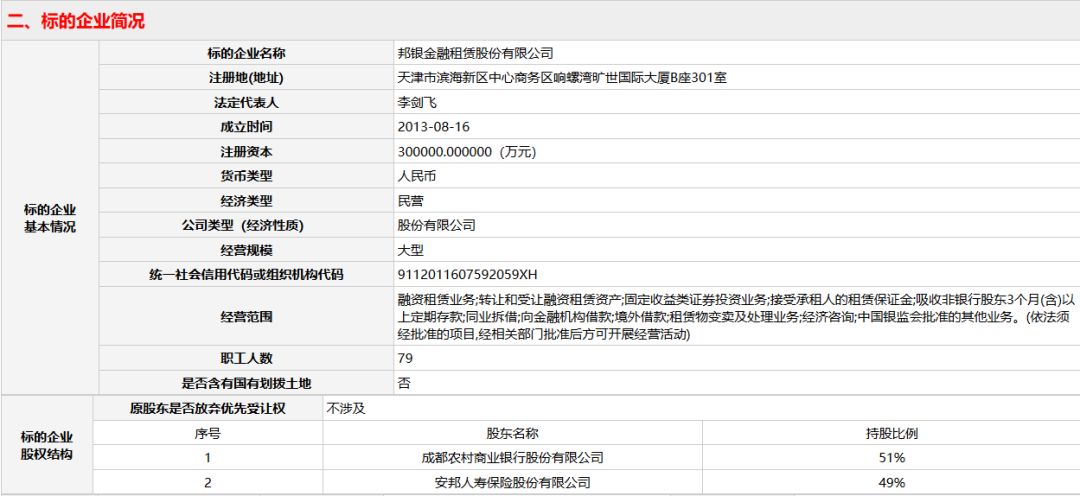This screenshot has width=1080, height=496.
Task: Click the group header 标的企业基本情况
Action: coord(50,218)
